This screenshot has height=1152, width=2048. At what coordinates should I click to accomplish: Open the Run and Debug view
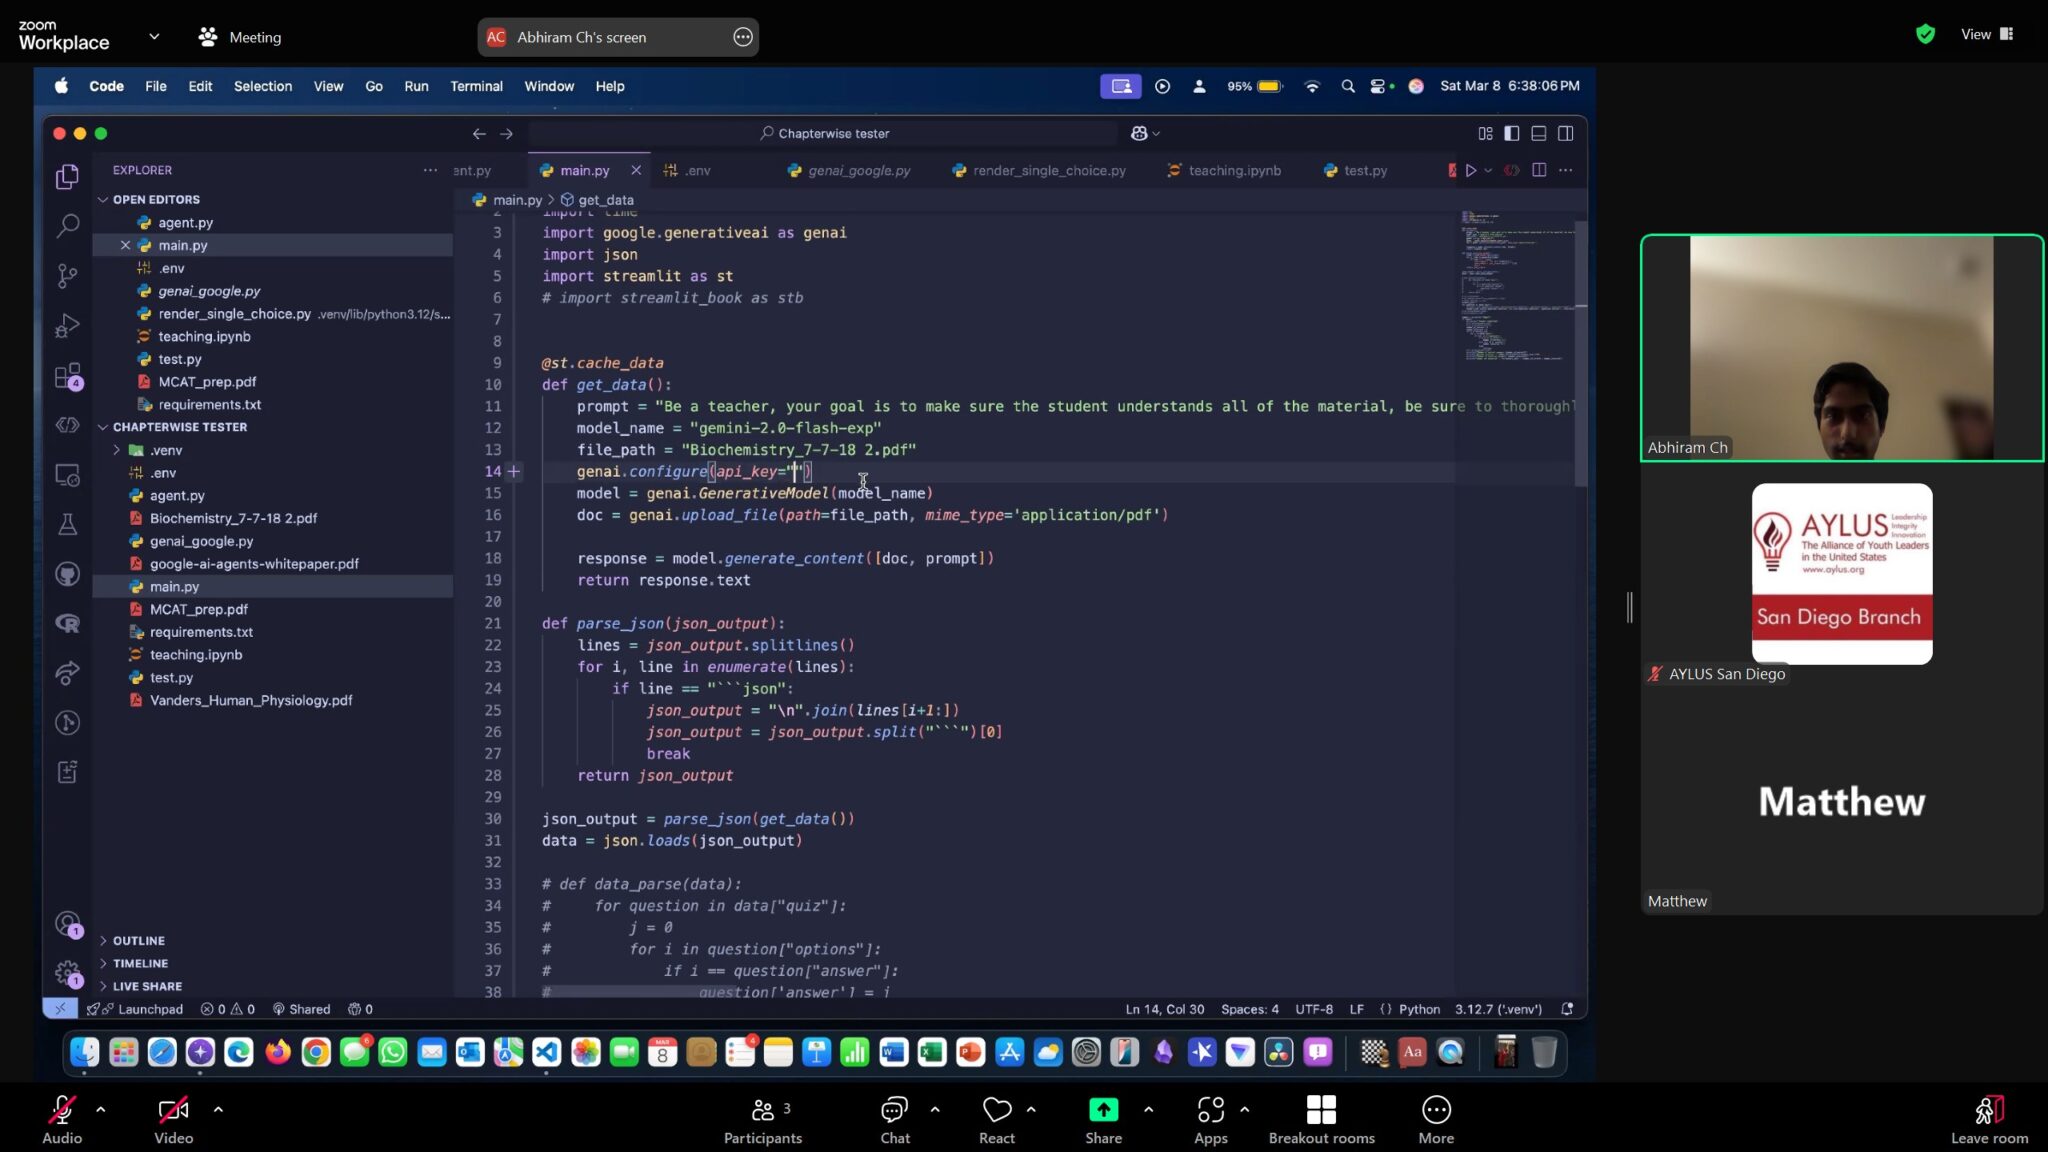pos(67,326)
